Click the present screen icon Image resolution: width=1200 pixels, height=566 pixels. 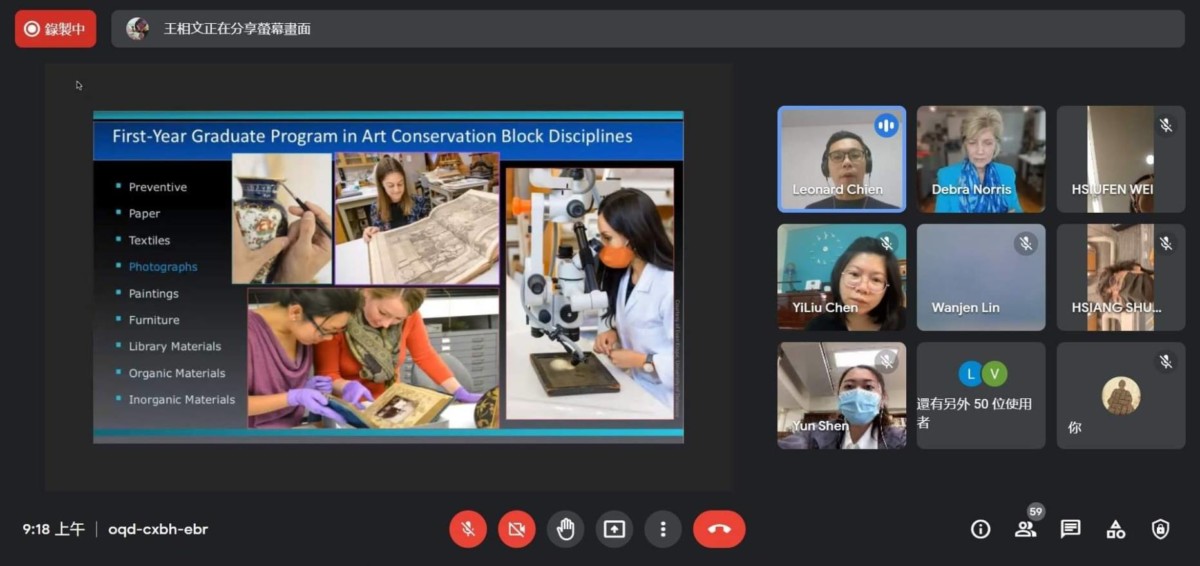tap(614, 529)
